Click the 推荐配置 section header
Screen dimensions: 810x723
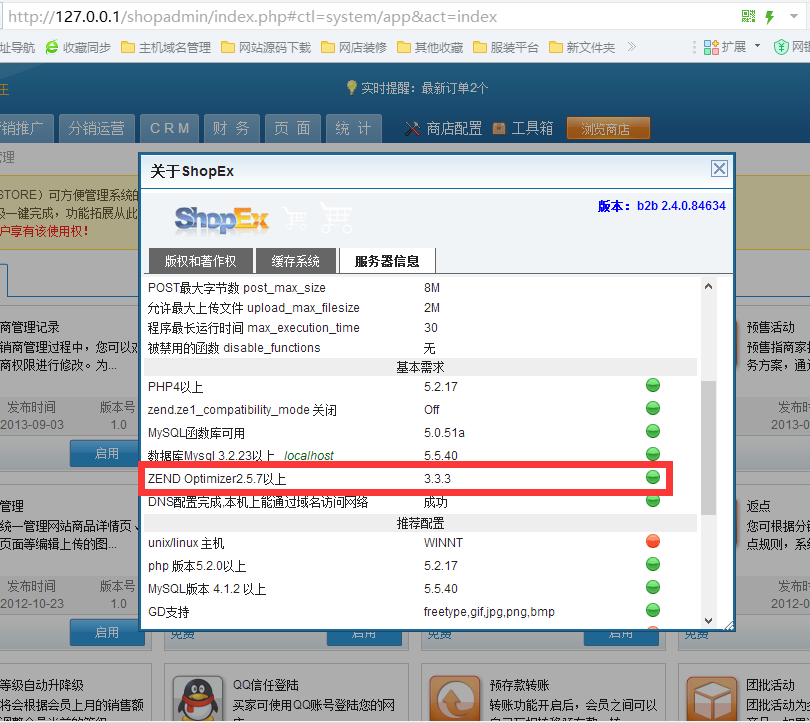(420, 523)
